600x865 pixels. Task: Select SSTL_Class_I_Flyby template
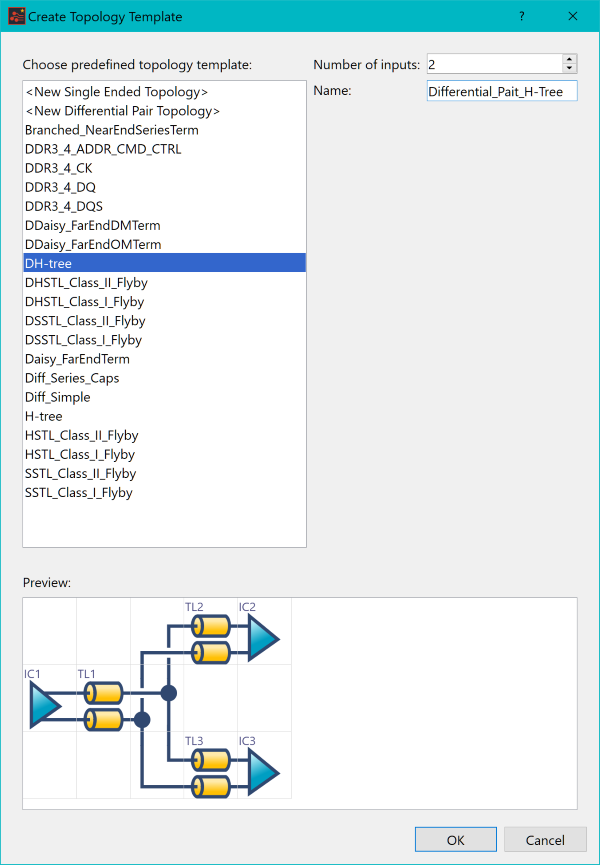coord(164,493)
